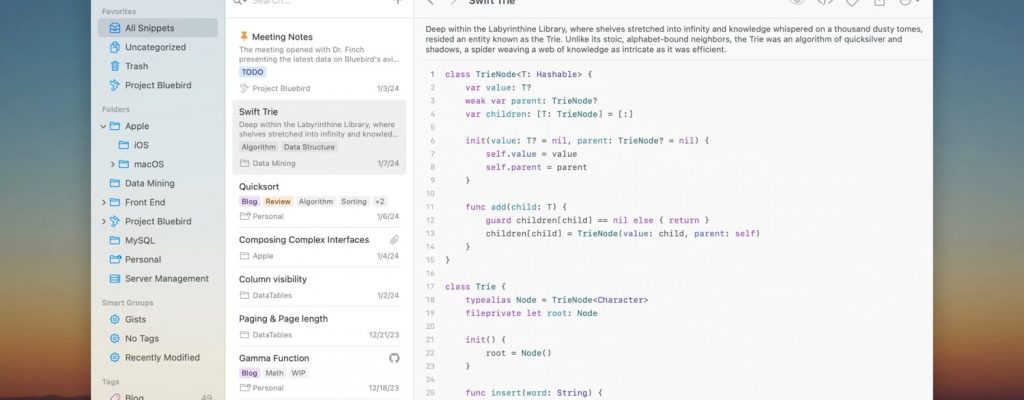Click paperclip icon on Composing Complex Interfaces

394,240
